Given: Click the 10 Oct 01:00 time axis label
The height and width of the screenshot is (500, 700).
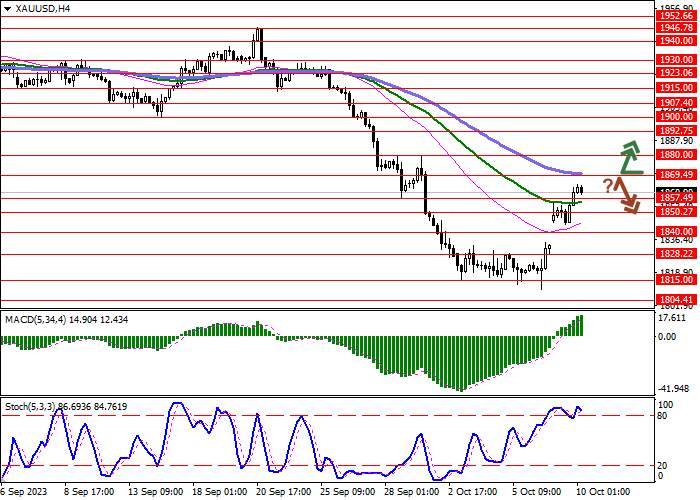Looking at the screenshot, I should (x=601, y=492).
